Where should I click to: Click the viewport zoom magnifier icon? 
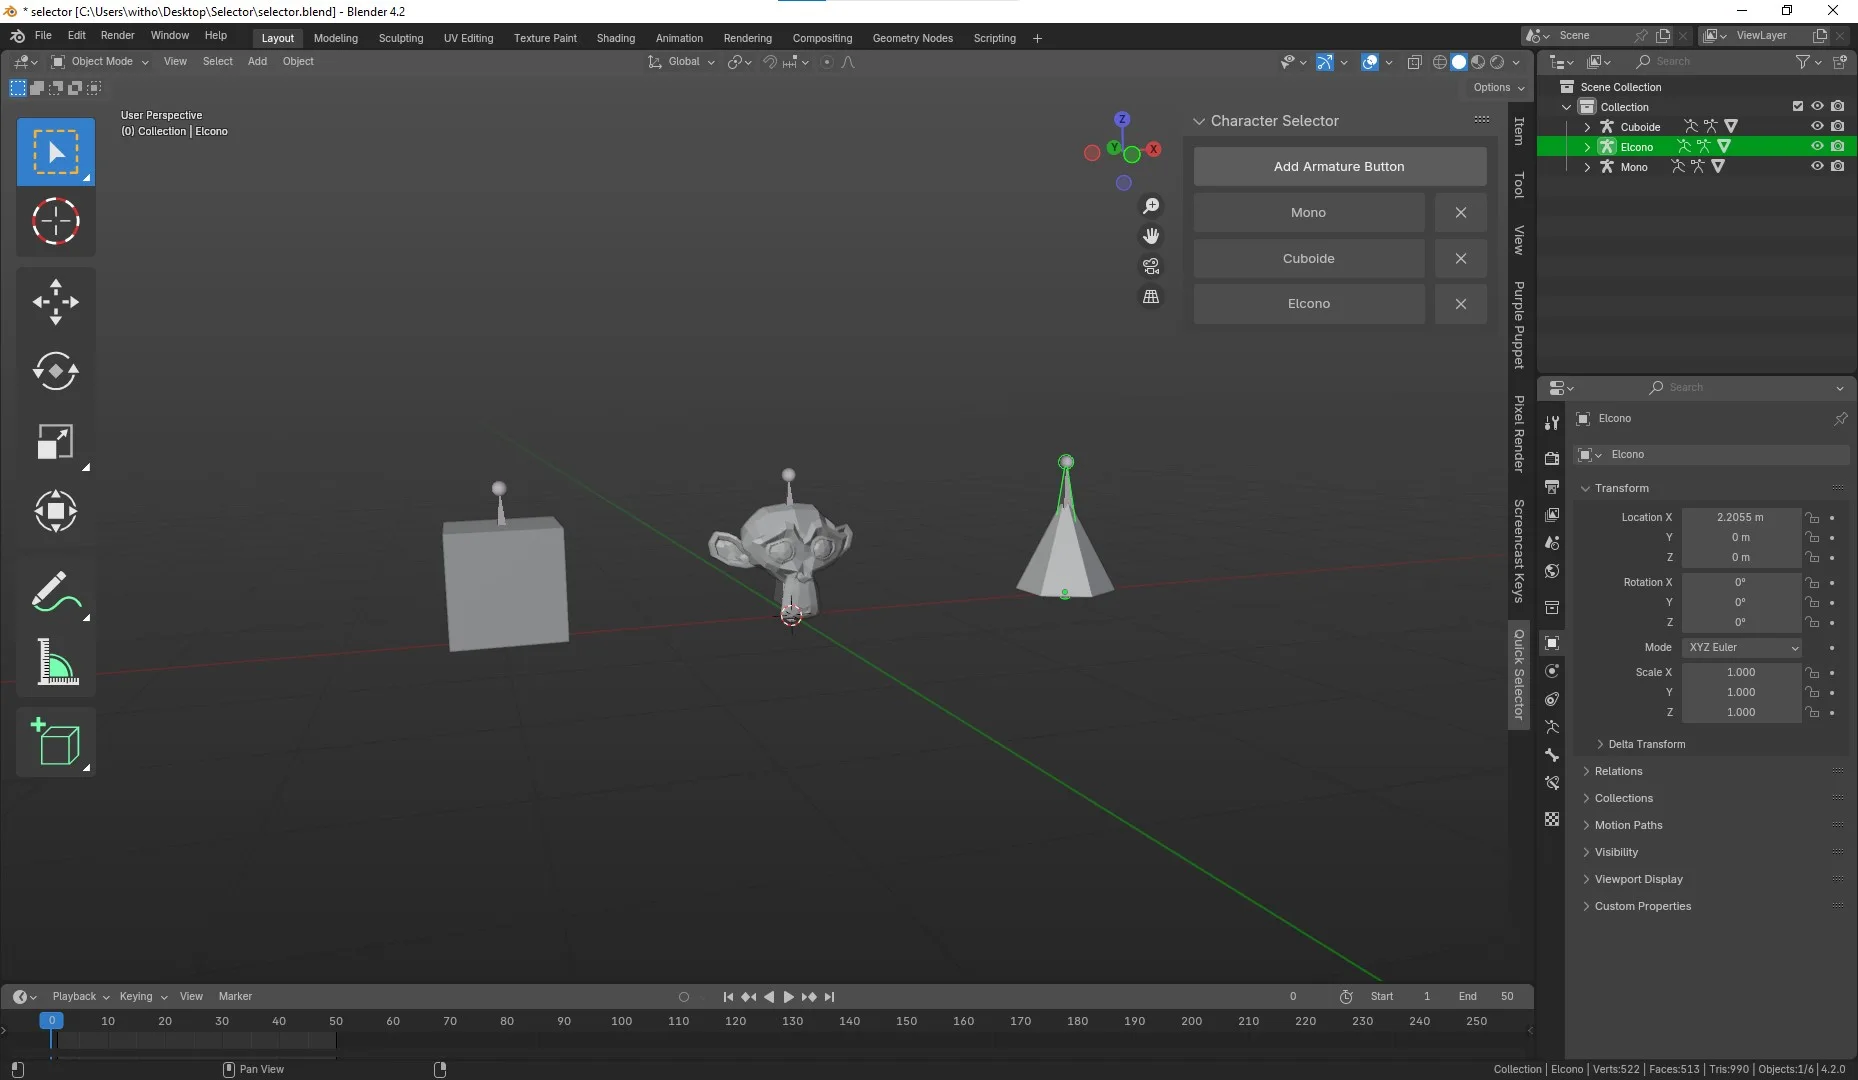pyautogui.click(x=1151, y=205)
